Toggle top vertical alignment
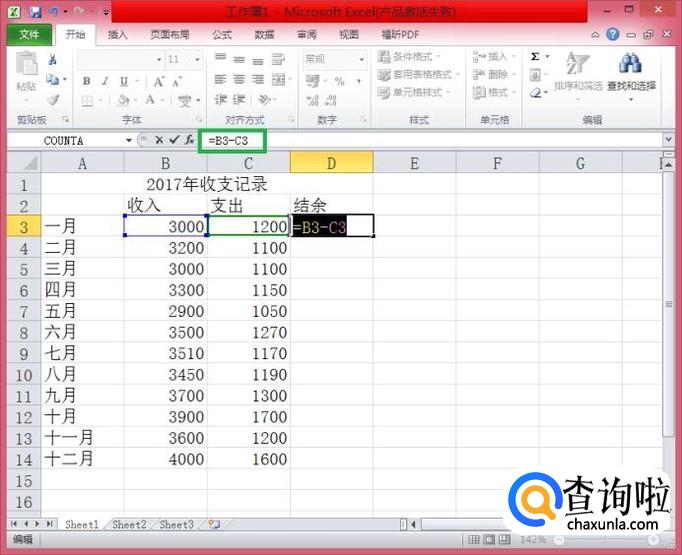 tap(221, 58)
